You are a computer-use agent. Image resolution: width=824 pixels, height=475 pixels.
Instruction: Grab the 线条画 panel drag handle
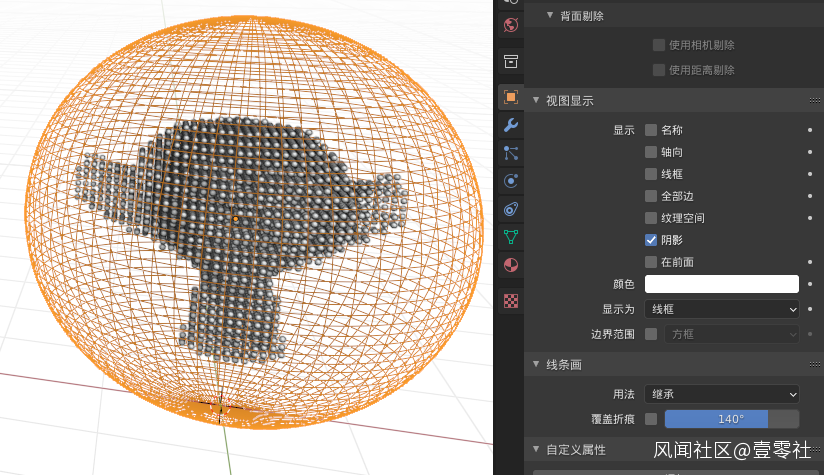pos(815,364)
